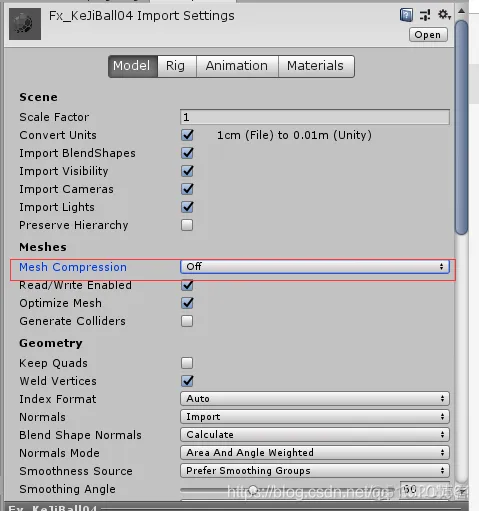Click the vertical scrollbar thumb

click(461, 127)
